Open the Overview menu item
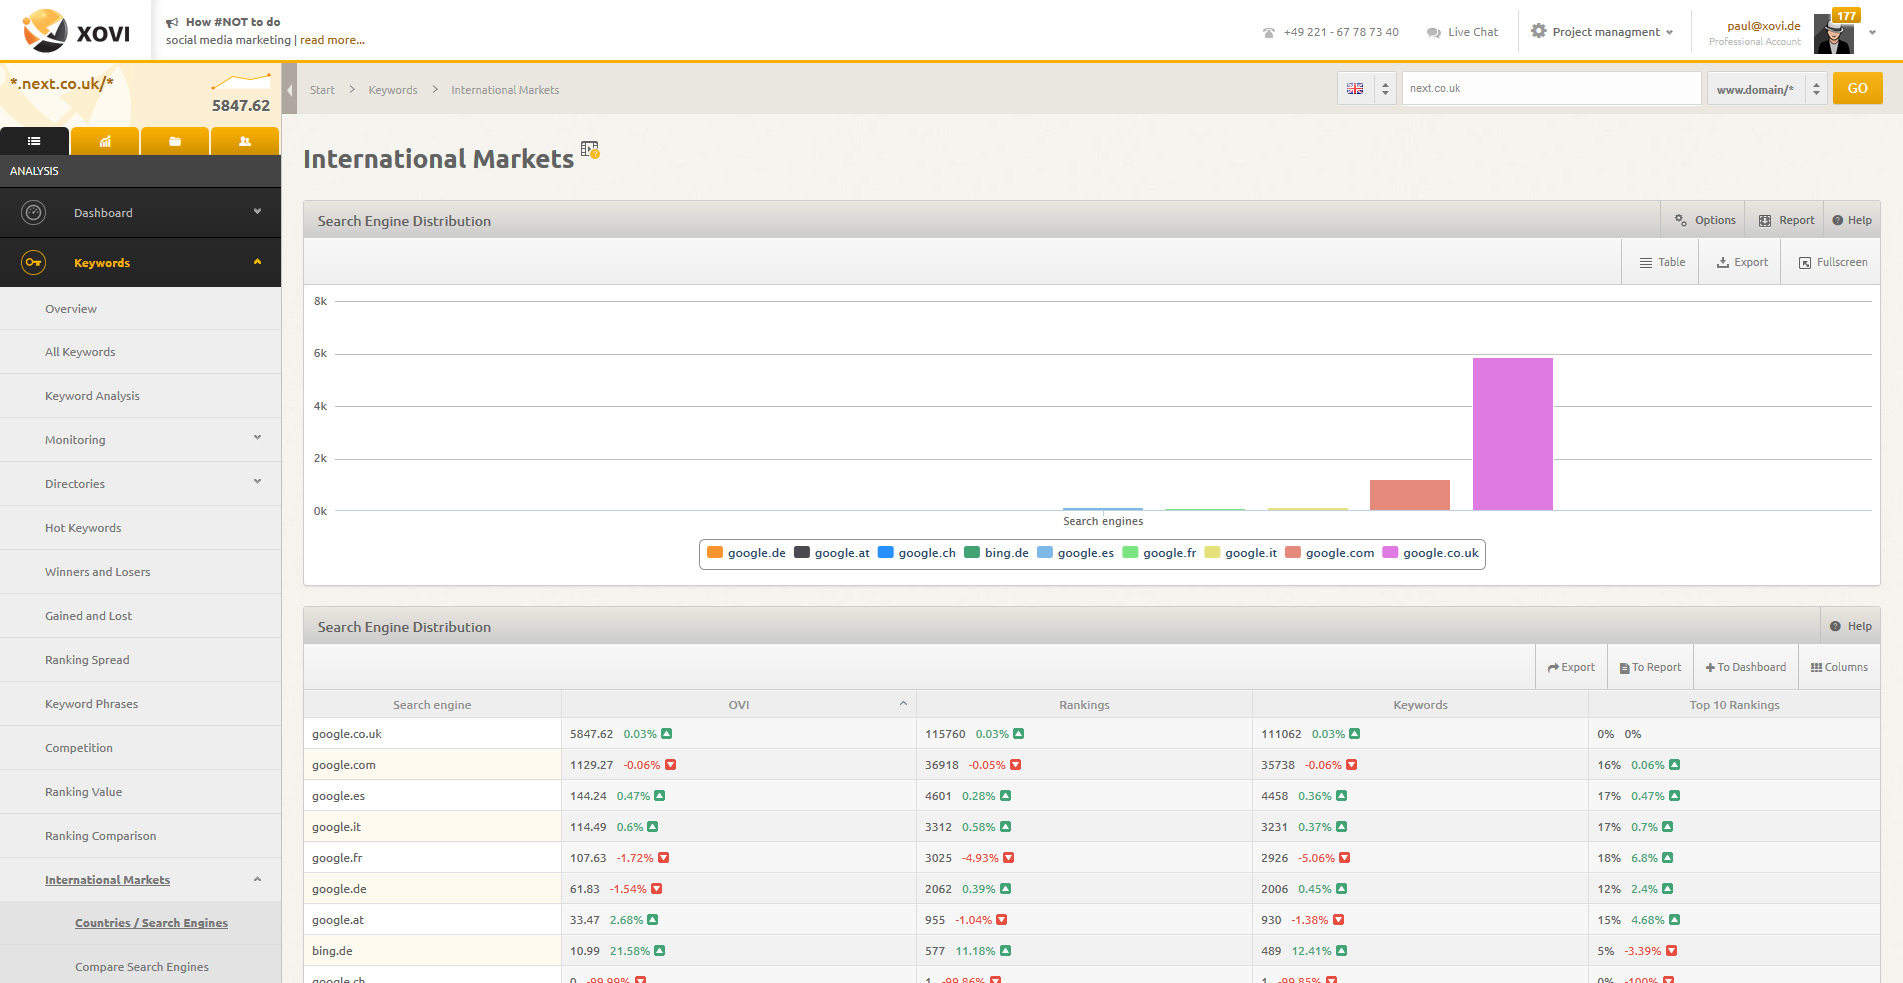This screenshot has height=983, width=1903. click(x=71, y=309)
